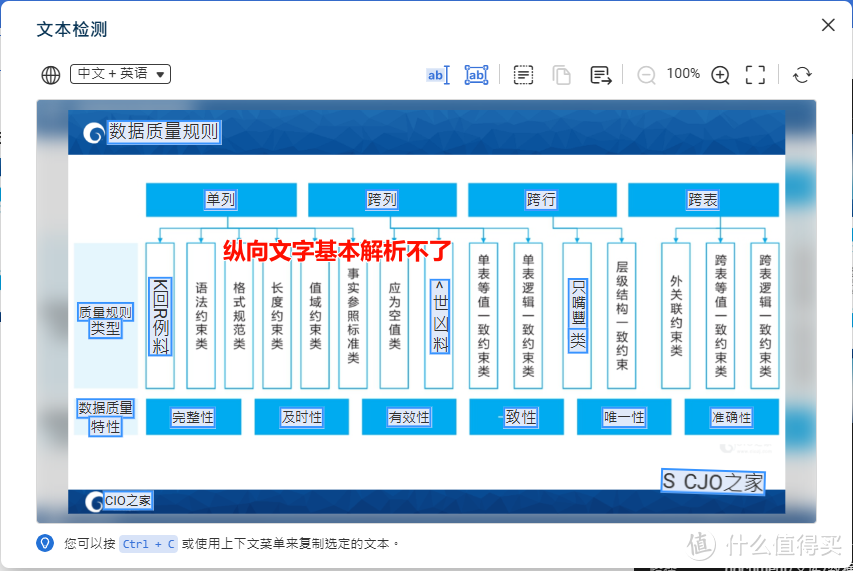Viewport: 853px width, 571px height.
Task: Select detected text 类 below 只嘴豐
Action: coord(578,342)
